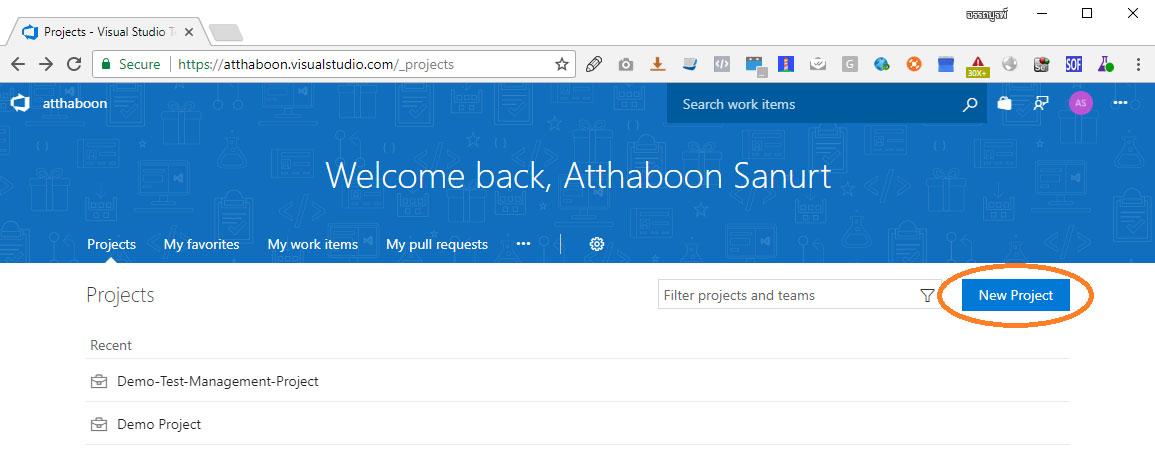The height and width of the screenshot is (455, 1155).
Task: Click the pencil extension icon
Action: pyautogui.click(x=593, y=65)
